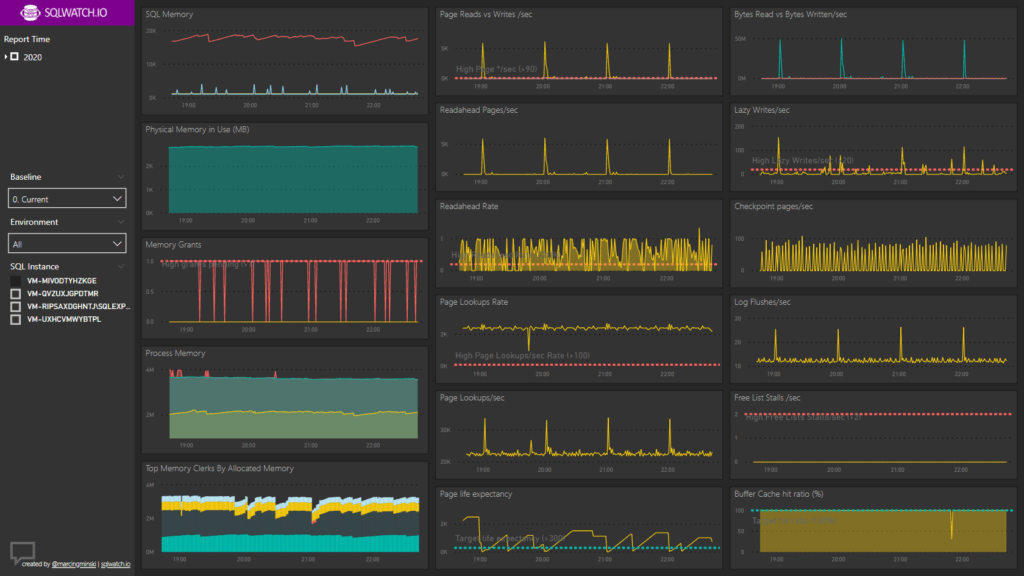The image size is (1024, 576).
Task: Click Top Memory Clerks By Allocated Memory title
Action: pyautogui.click(x=219, y=468)
